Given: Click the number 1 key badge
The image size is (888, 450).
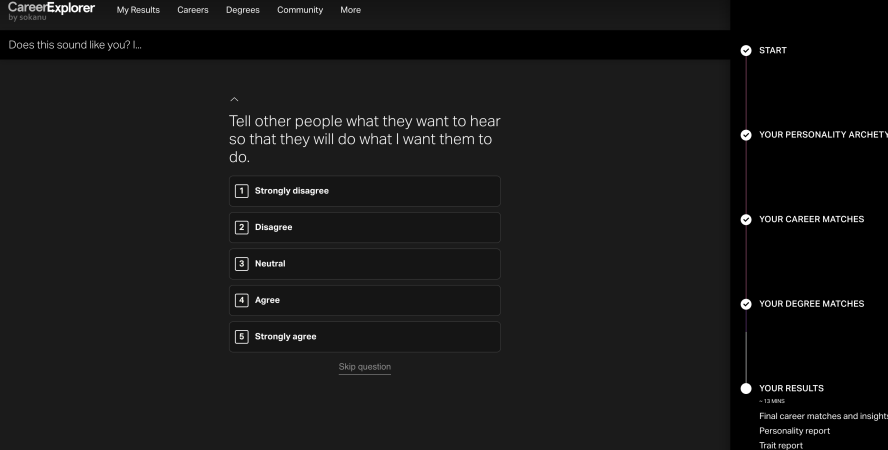Looking at the screenshot, I should point(241,191).
